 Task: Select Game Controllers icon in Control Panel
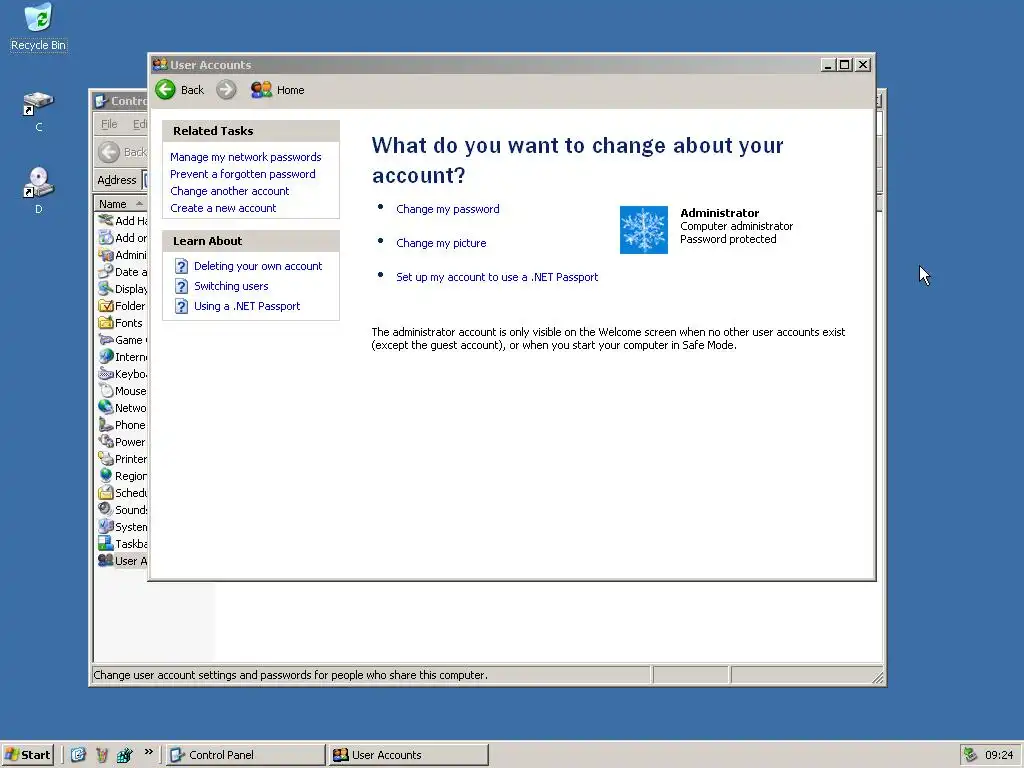pos(106,340)
